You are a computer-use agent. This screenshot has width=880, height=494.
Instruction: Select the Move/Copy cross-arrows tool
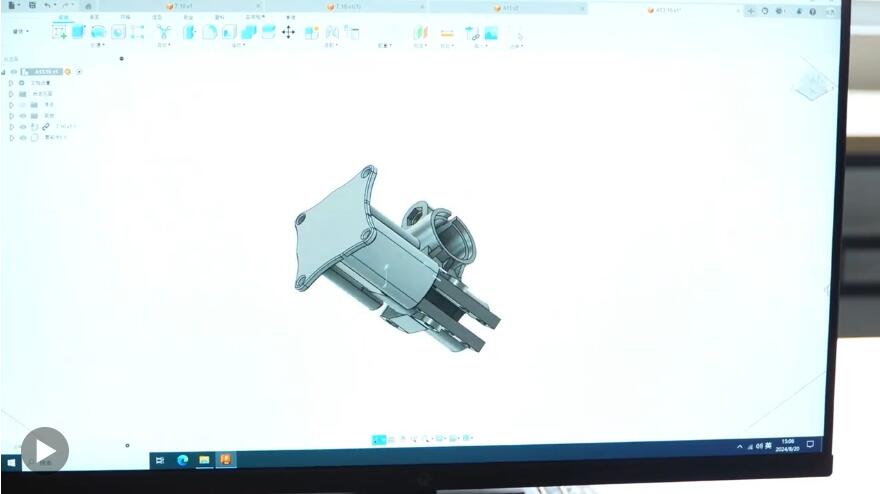point(288,32)
